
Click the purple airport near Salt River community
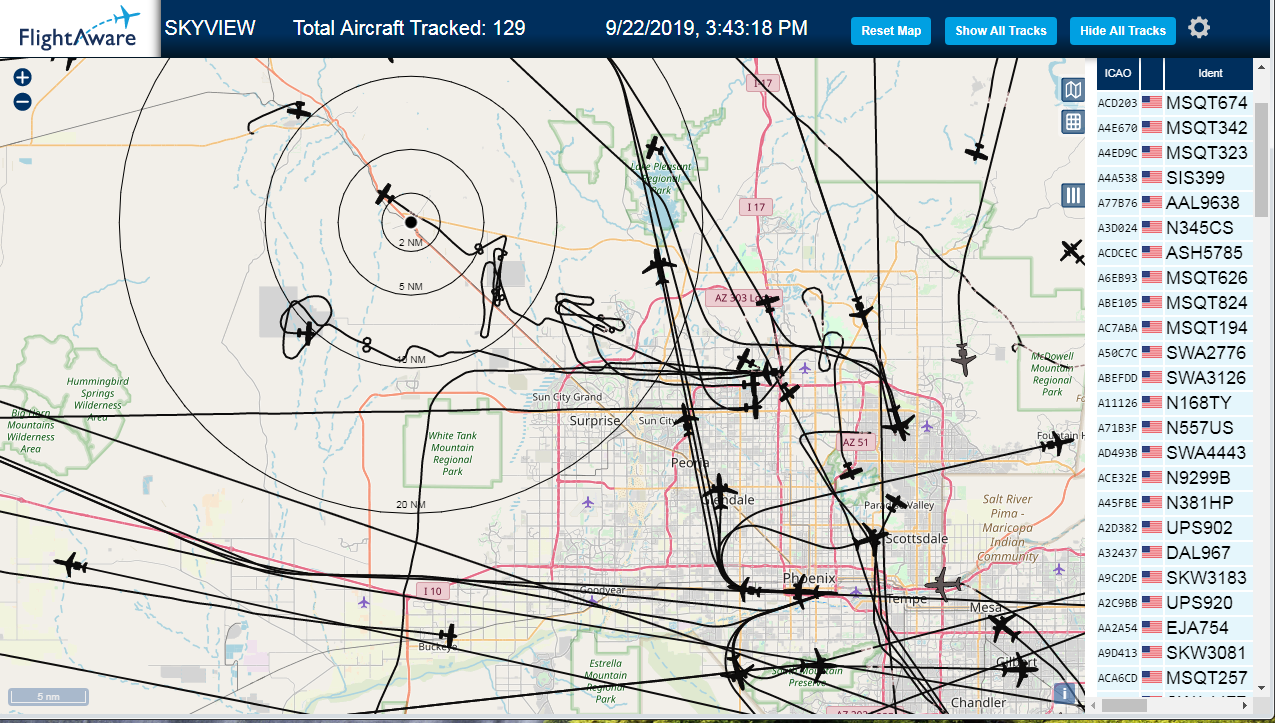pyautogui.click(x=1059, y=569)
